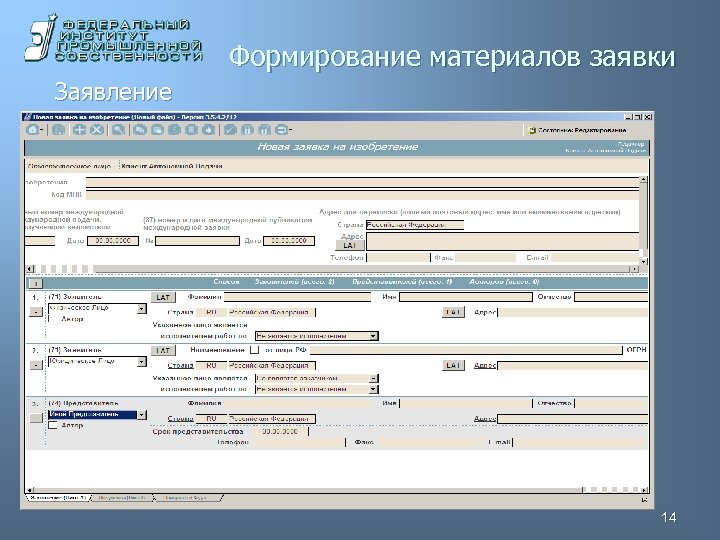Click left arrow of upper horizontal scrollbar
This screenshot has width=720, height=540.
[x=30, y=269]
